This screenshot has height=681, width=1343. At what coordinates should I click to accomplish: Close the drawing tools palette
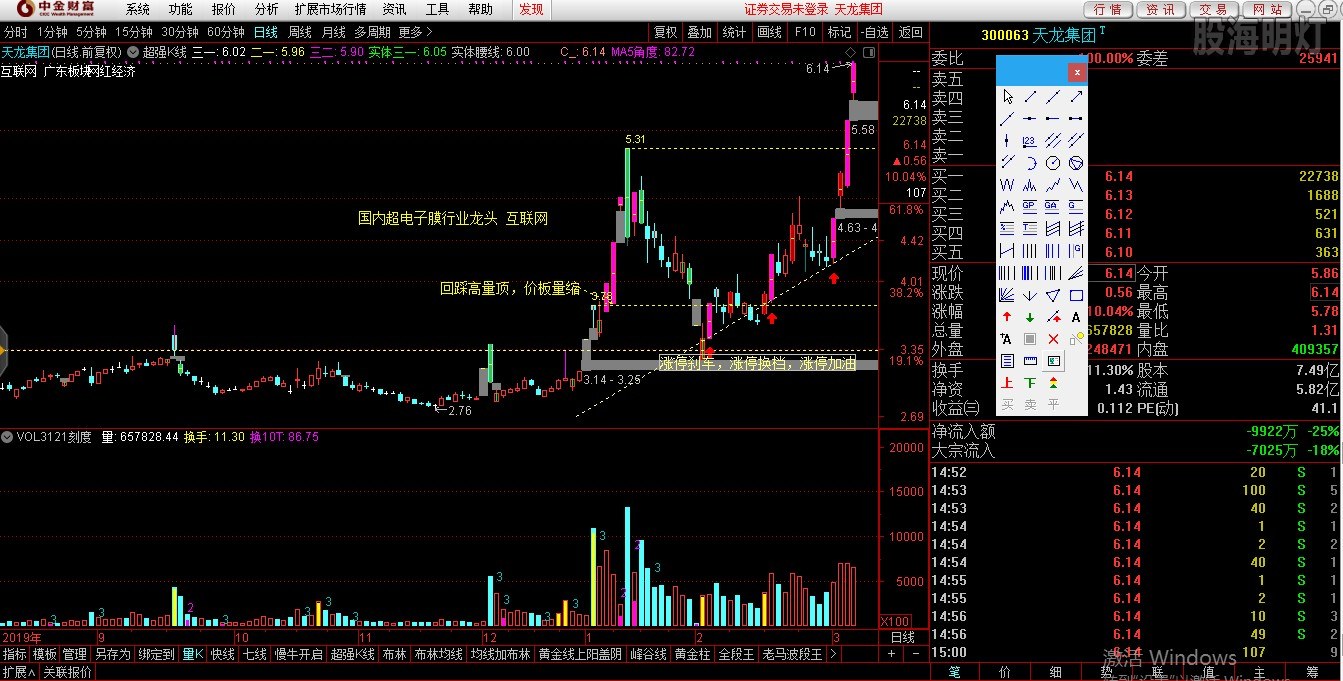[1077, 72]
